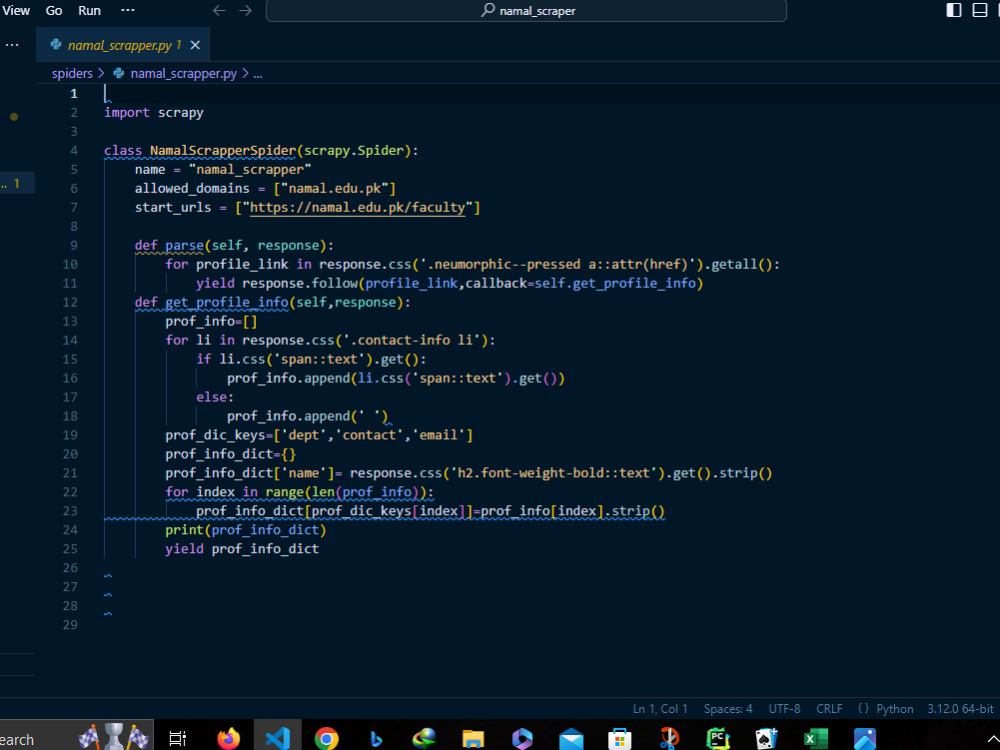The image size is (1000, 750).
Task: Open the View menu
Action: (x=15, y=10)
